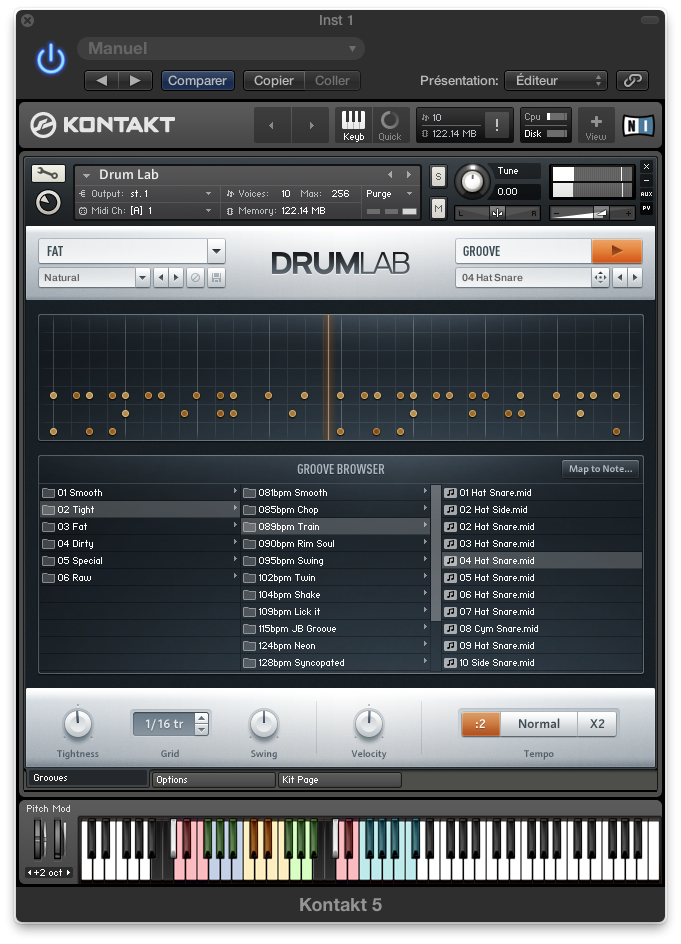Open the FAT kit dropdown arrow
Image resolution: width=681 pixels, height=944 pixels.
point(216,251)
